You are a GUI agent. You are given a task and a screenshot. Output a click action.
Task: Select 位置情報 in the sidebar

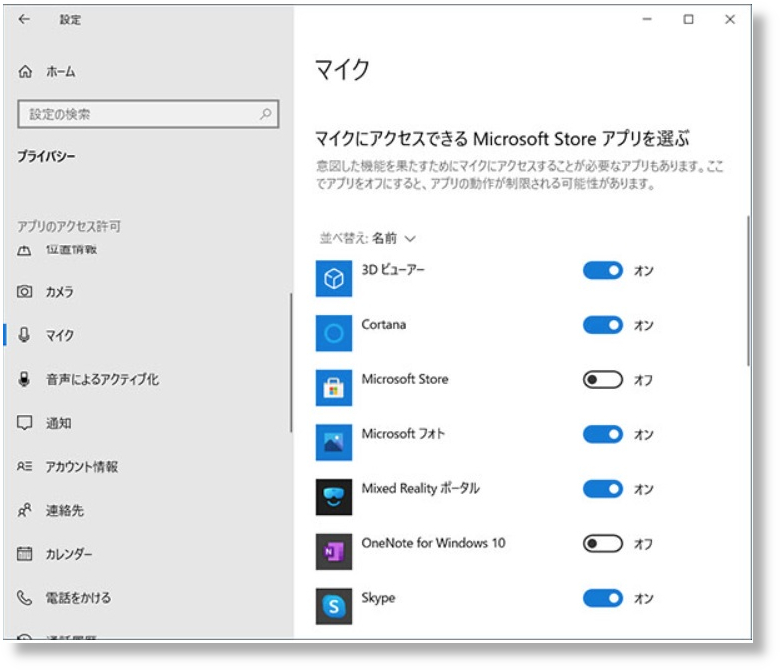click(x=147, y=250)
